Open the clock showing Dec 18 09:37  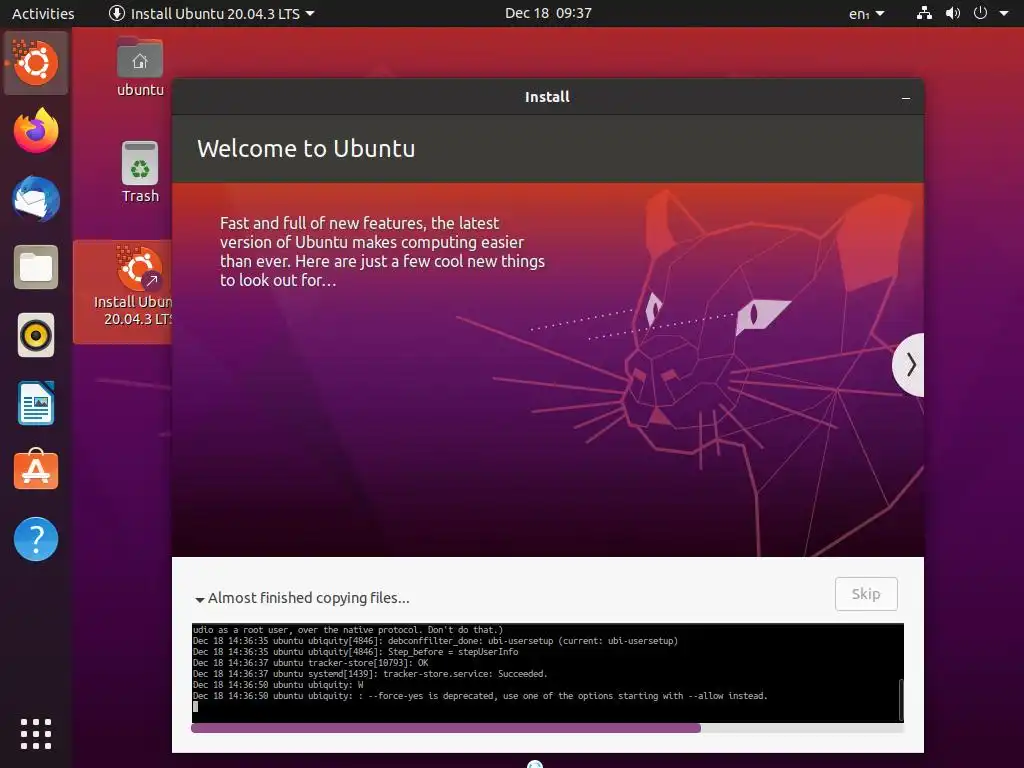[x=548, y=13]
